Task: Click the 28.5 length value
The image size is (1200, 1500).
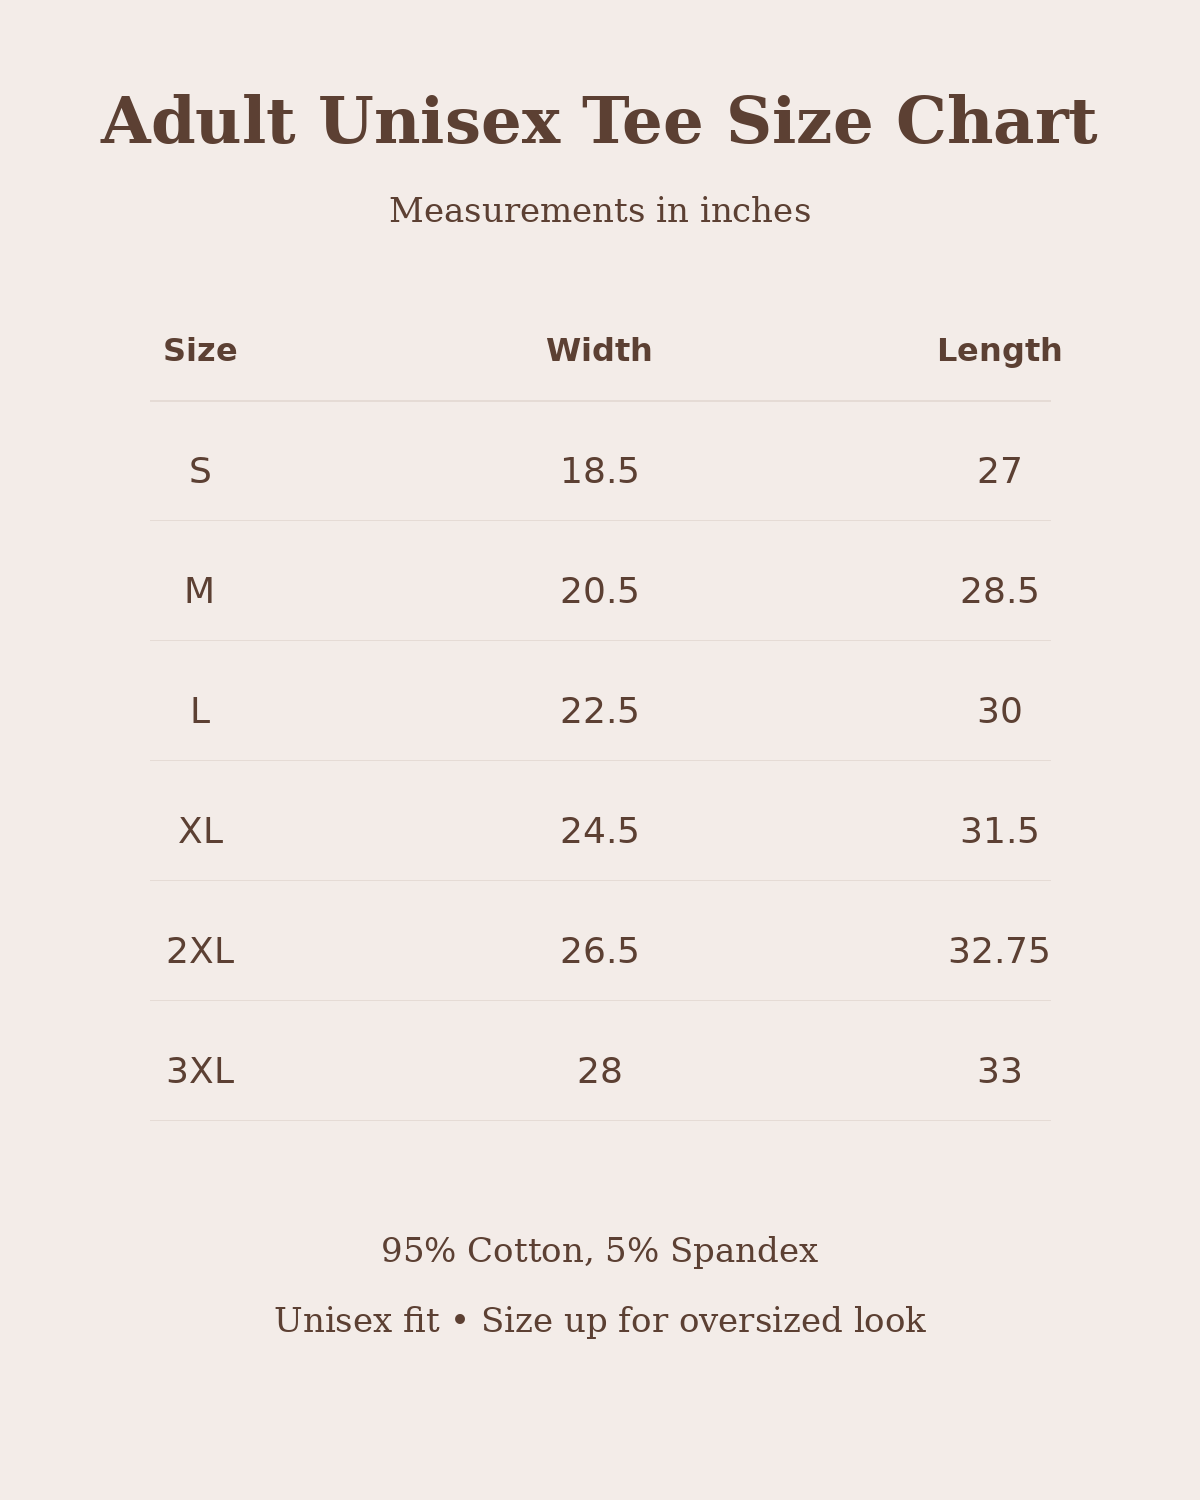Action: [999, 592]
